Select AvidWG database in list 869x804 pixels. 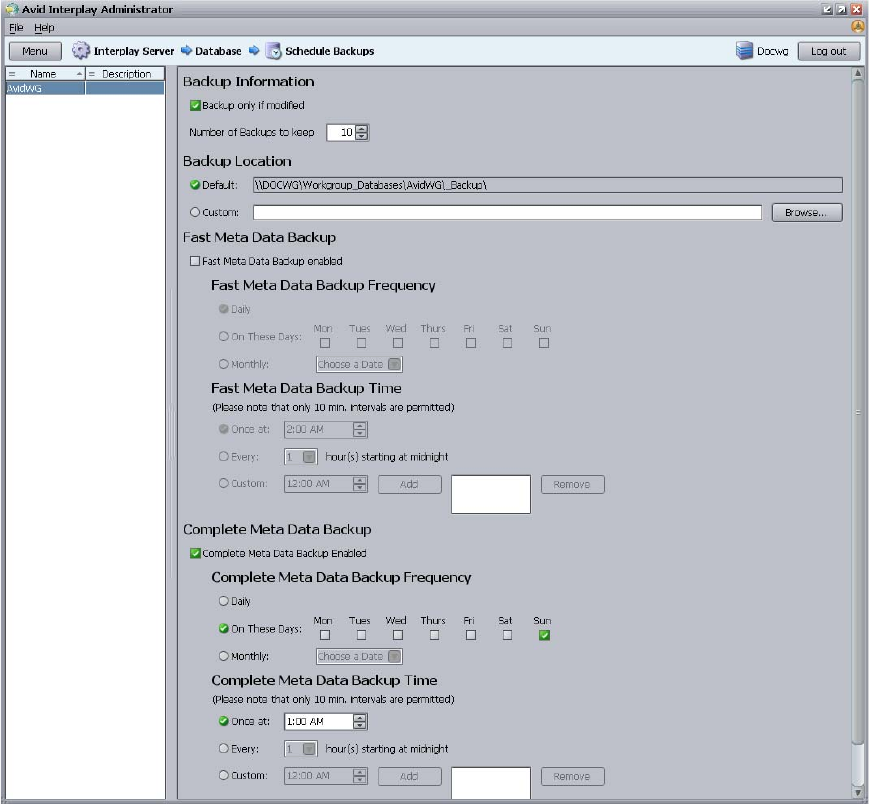point(85,88)
